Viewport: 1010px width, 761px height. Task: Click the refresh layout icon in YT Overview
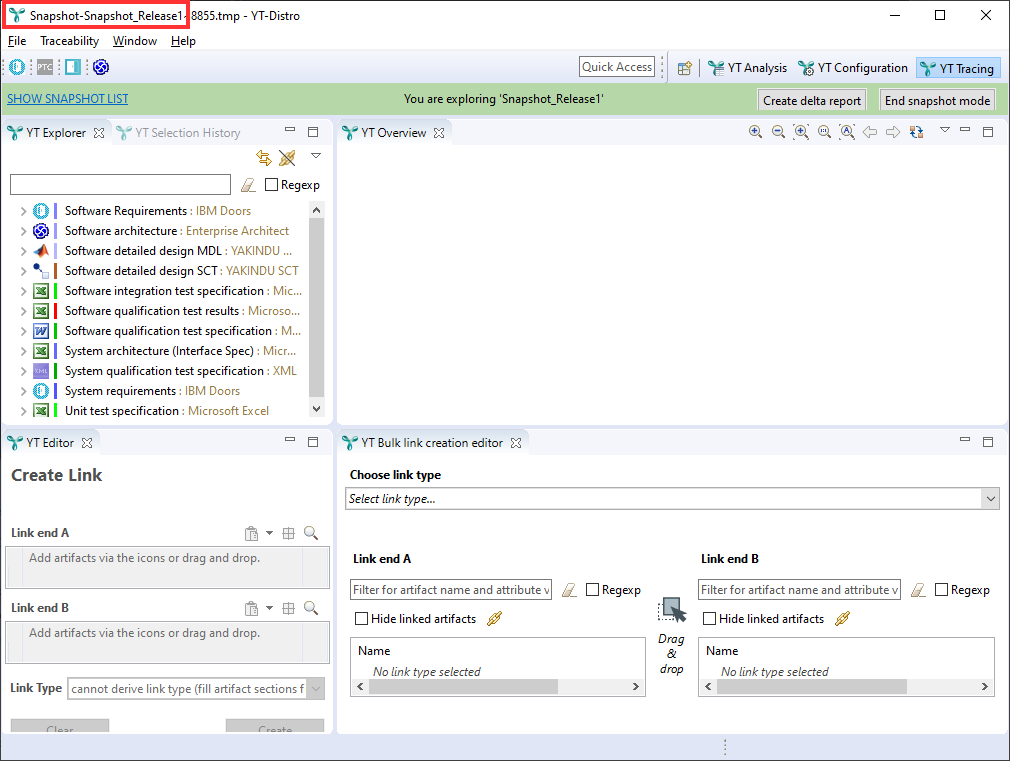pyautogui.click(x=917, y=132)
